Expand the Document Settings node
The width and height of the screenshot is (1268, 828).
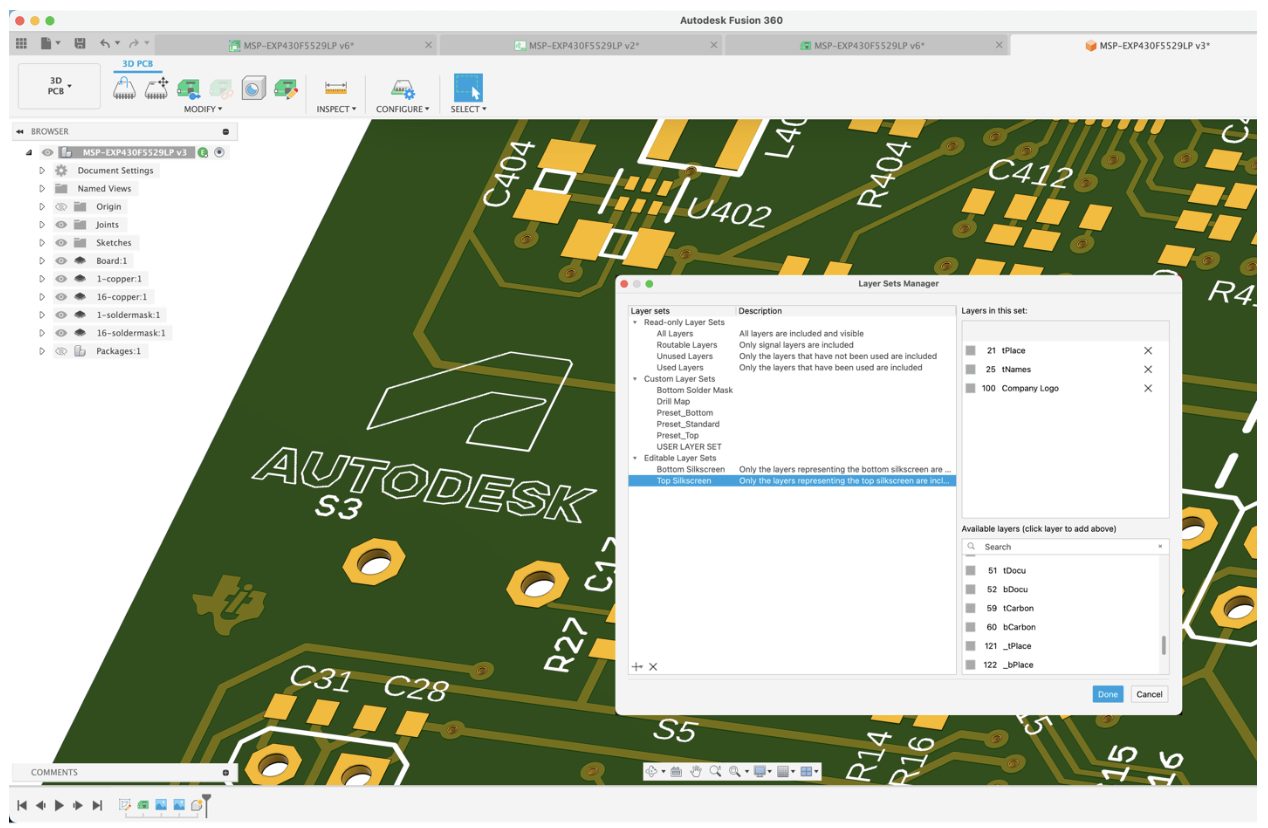42,171
